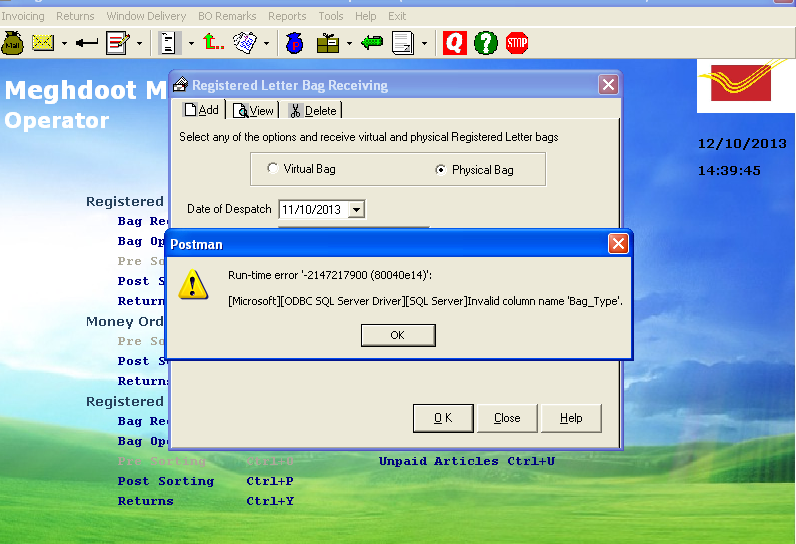Click the 14:39:45 clock text
796x544 pixels.
click(729, 171)
